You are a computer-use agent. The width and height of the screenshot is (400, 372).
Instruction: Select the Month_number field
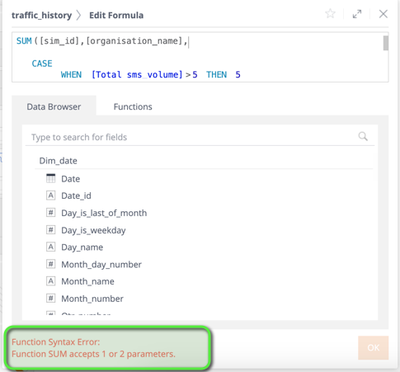tap(92, 299)
